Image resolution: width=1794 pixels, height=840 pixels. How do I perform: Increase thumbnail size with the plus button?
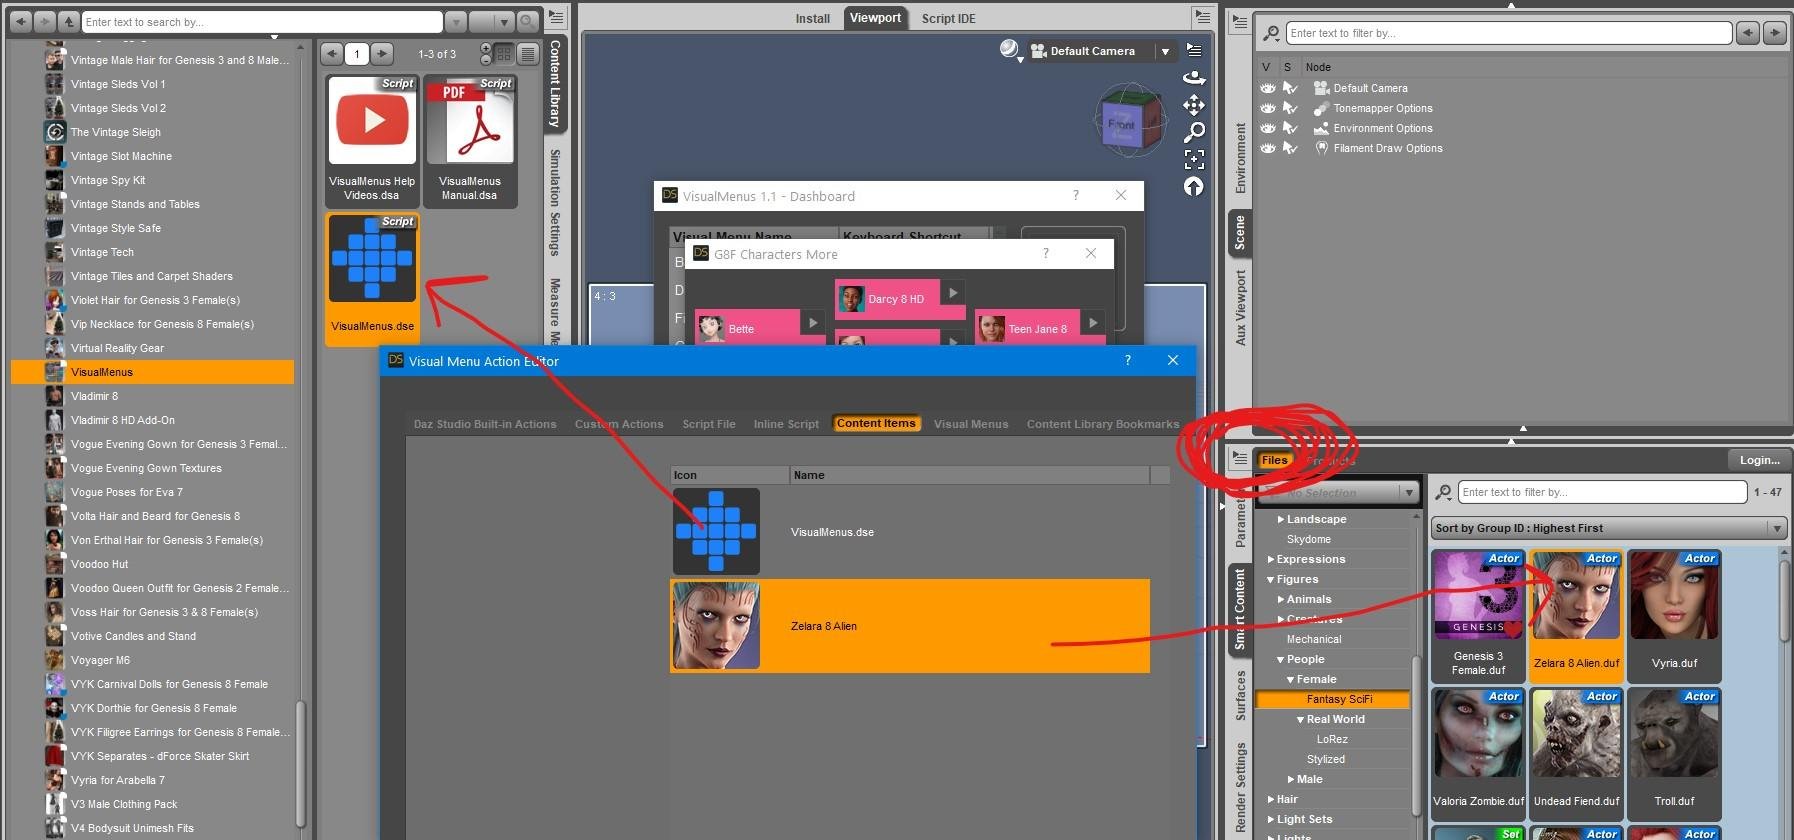click(486, 48)
